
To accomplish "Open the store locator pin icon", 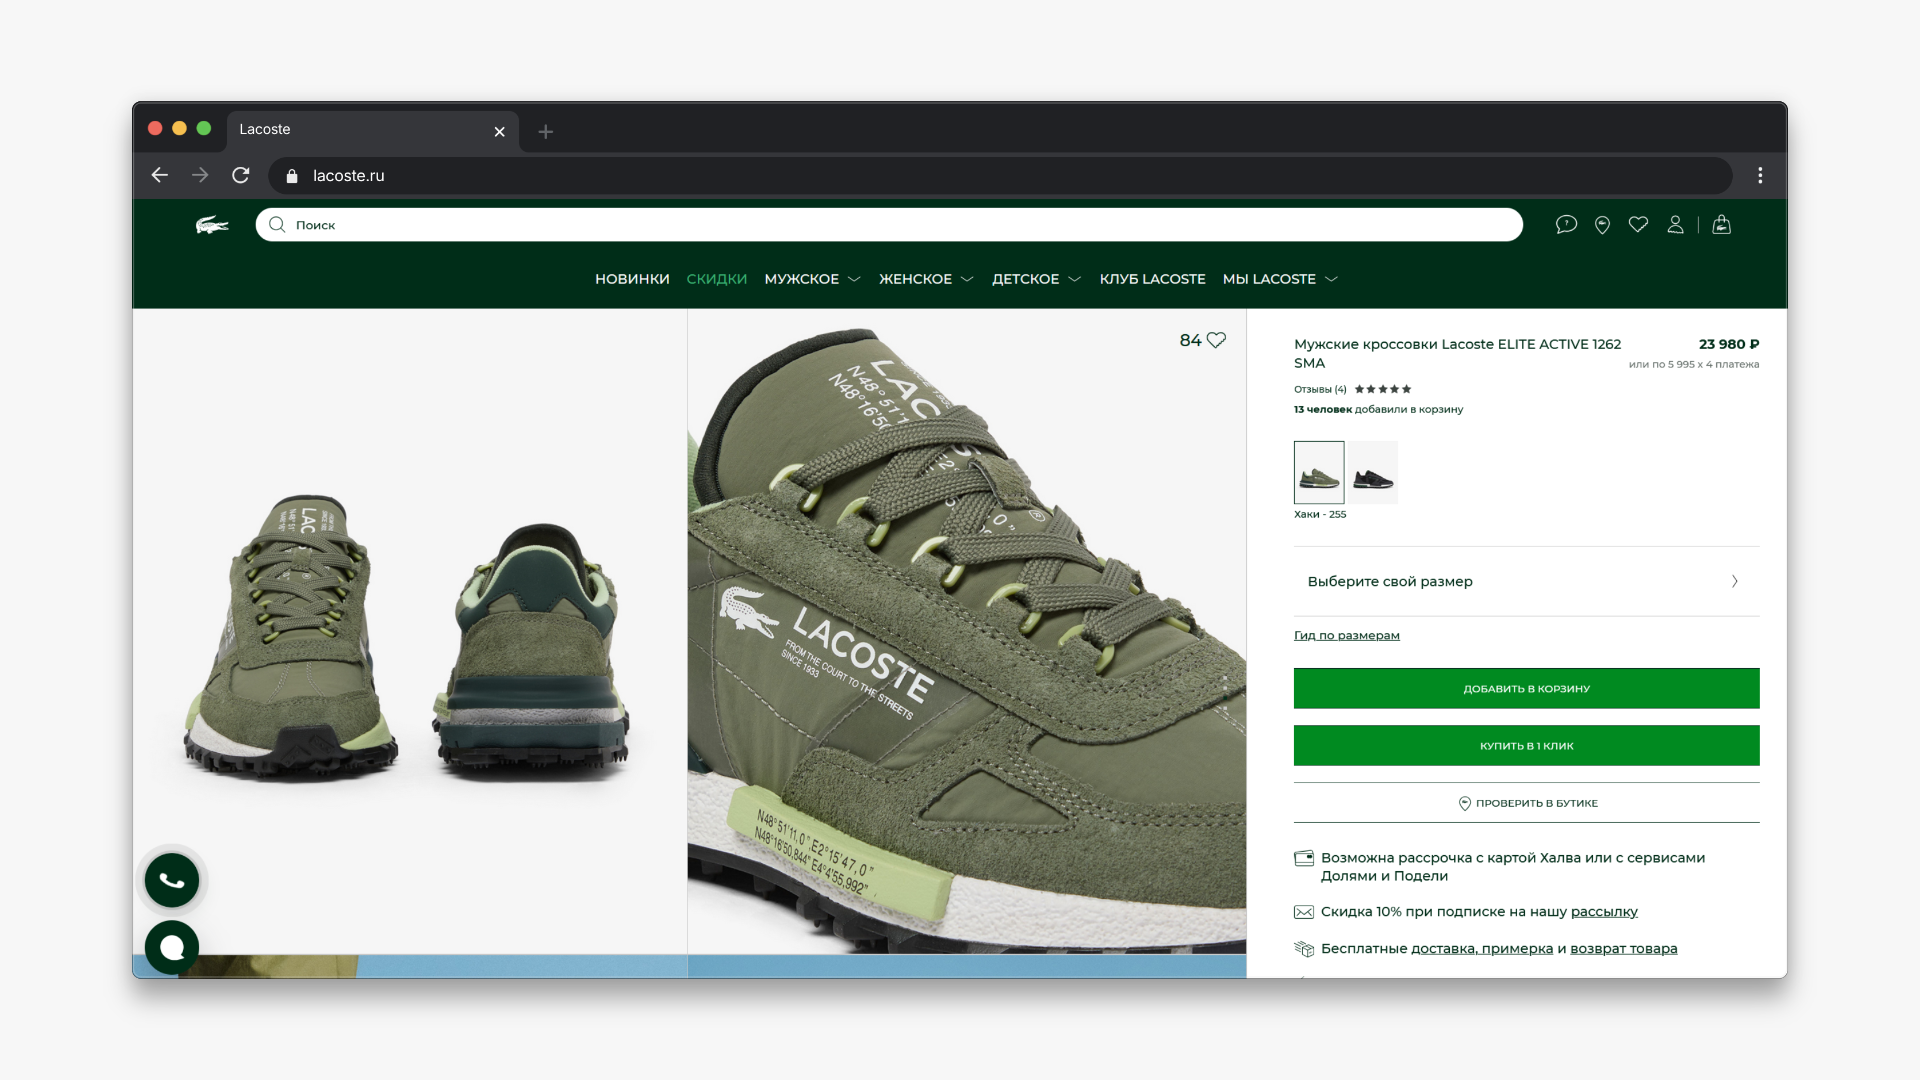I will point(1602,225).
